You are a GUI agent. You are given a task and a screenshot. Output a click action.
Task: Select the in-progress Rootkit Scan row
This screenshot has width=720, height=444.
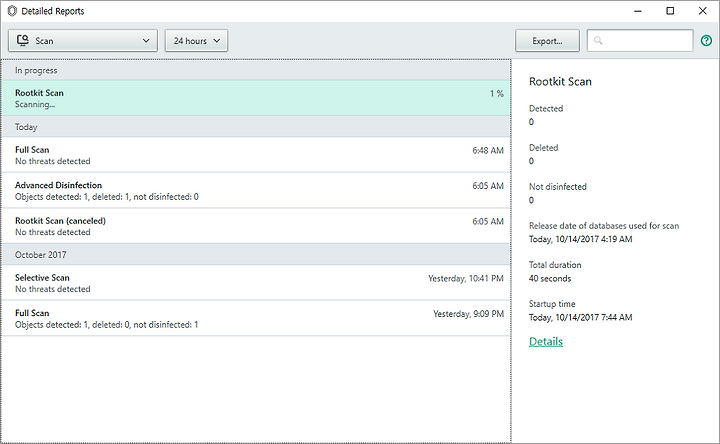256,98
